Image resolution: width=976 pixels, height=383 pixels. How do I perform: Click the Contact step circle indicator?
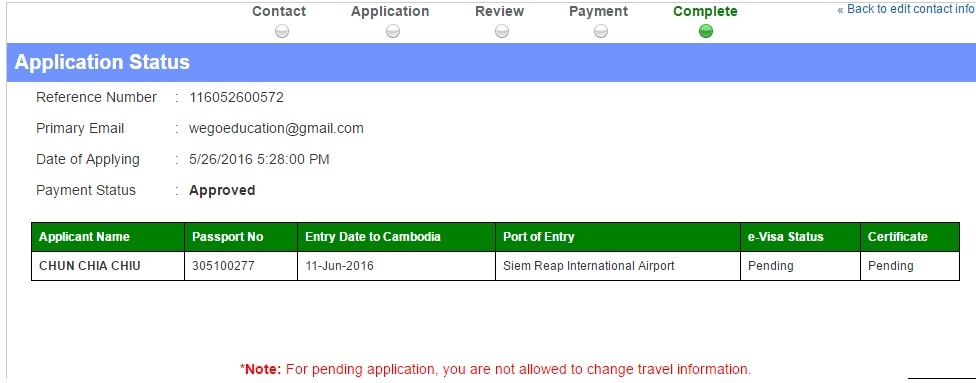(x=282, y=31)
